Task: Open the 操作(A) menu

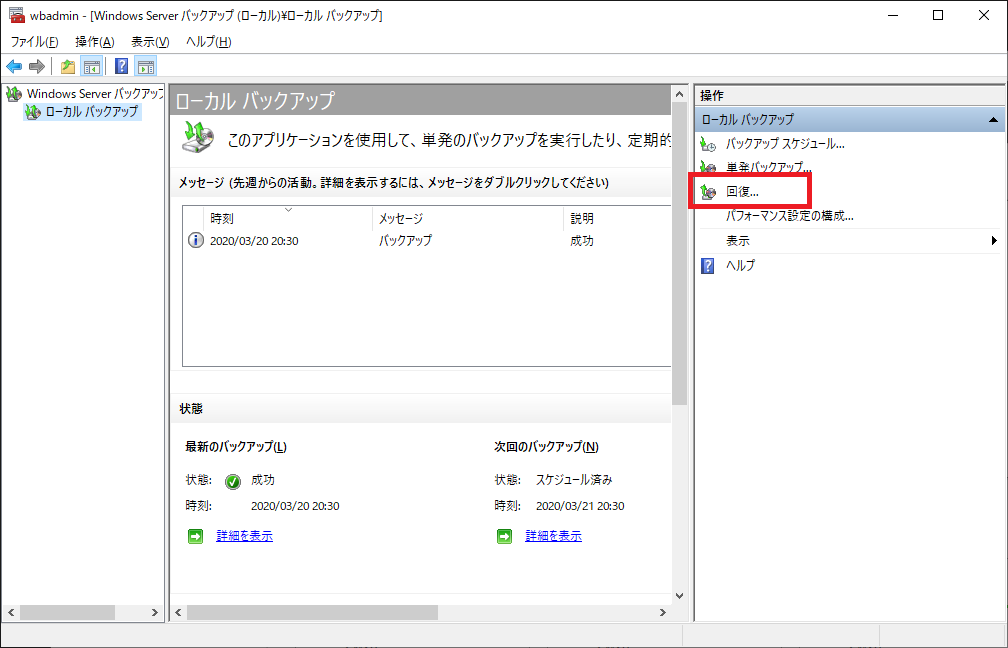Action: [x=95, y=41]
